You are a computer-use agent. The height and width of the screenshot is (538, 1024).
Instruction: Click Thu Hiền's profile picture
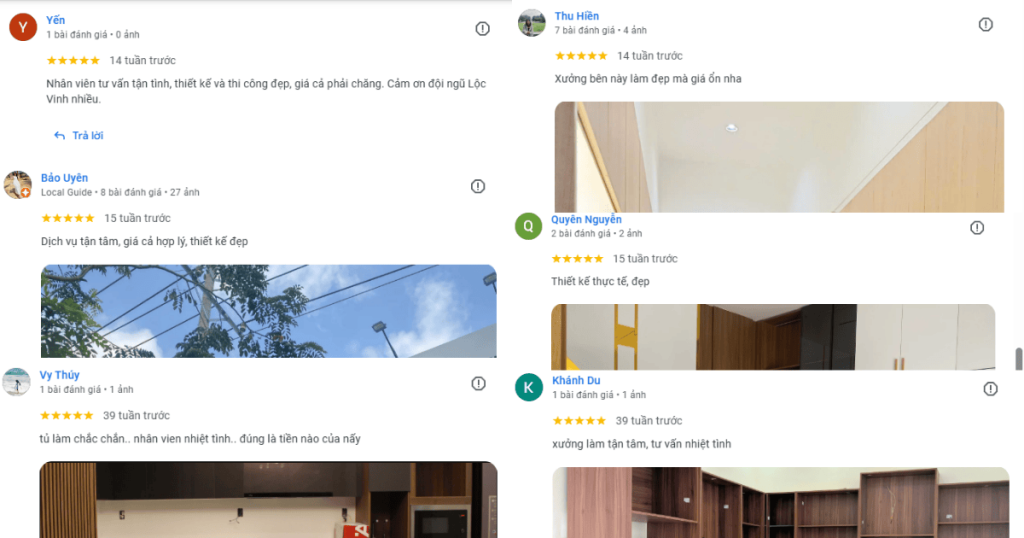coord(532,24)
